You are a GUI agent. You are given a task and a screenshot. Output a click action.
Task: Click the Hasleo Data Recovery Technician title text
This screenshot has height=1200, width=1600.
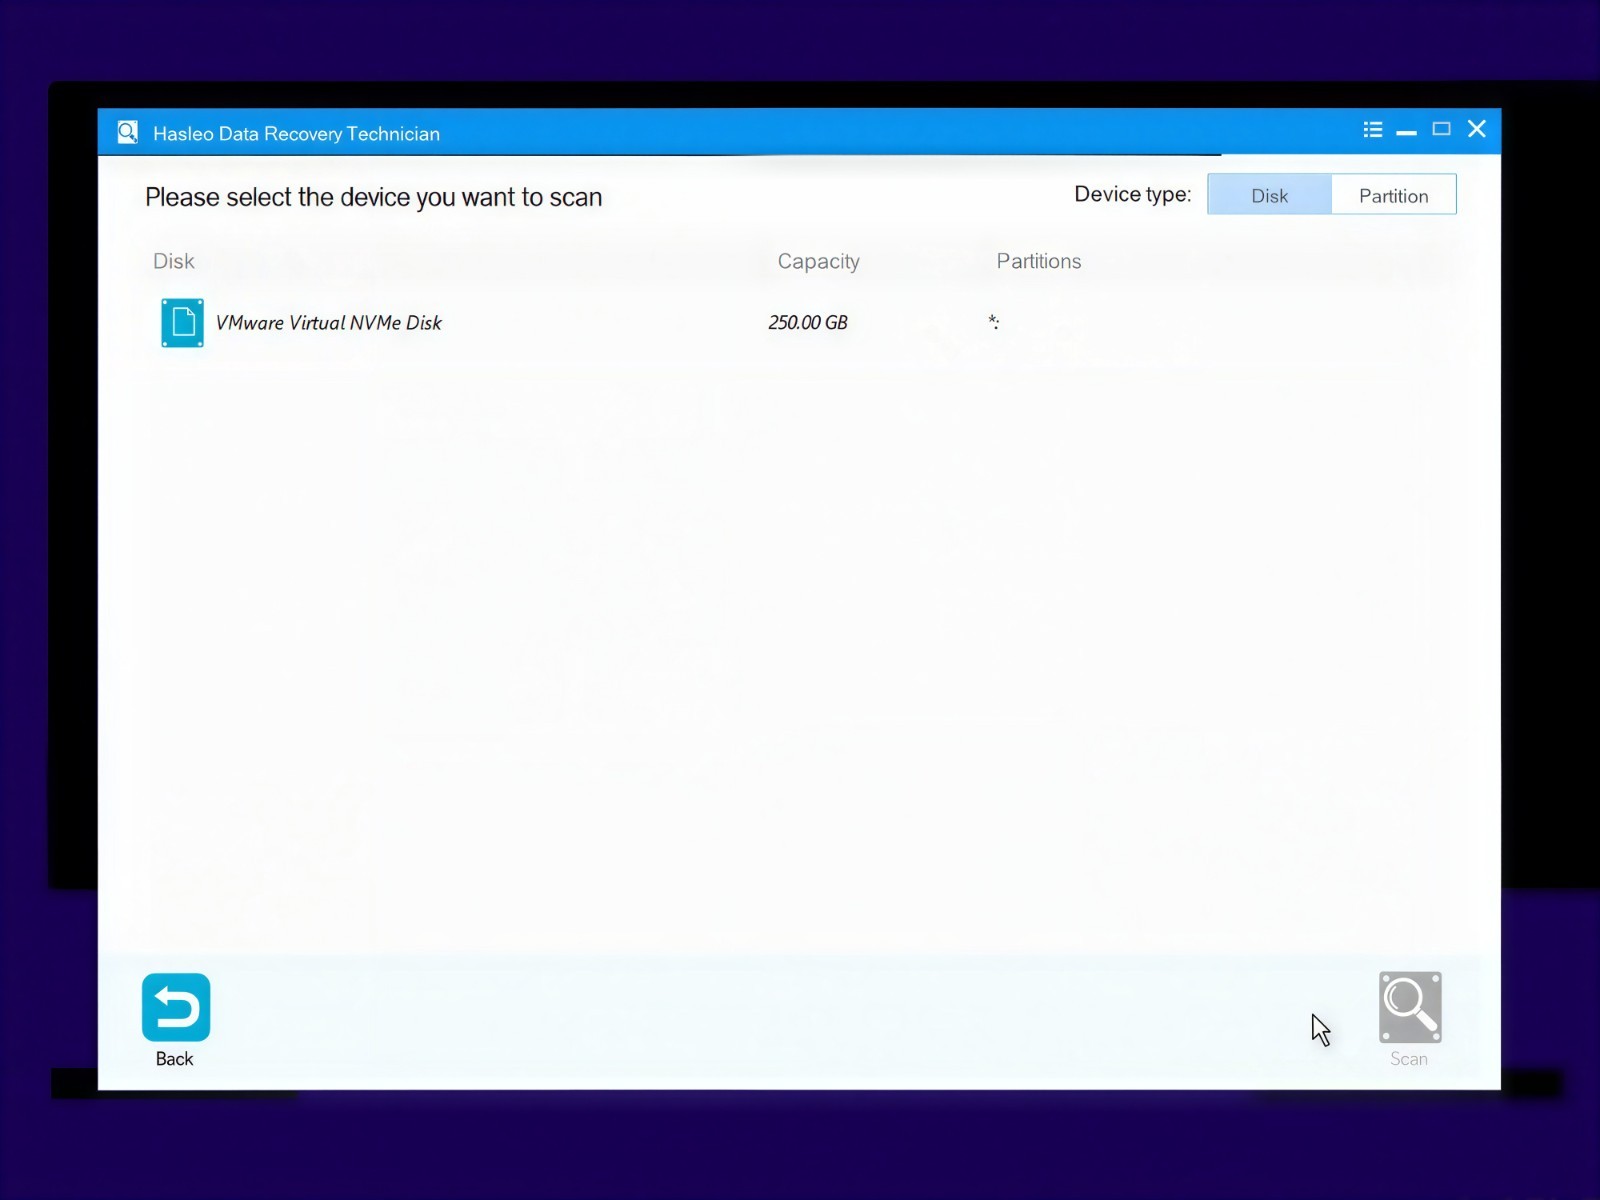pos(296,134)
